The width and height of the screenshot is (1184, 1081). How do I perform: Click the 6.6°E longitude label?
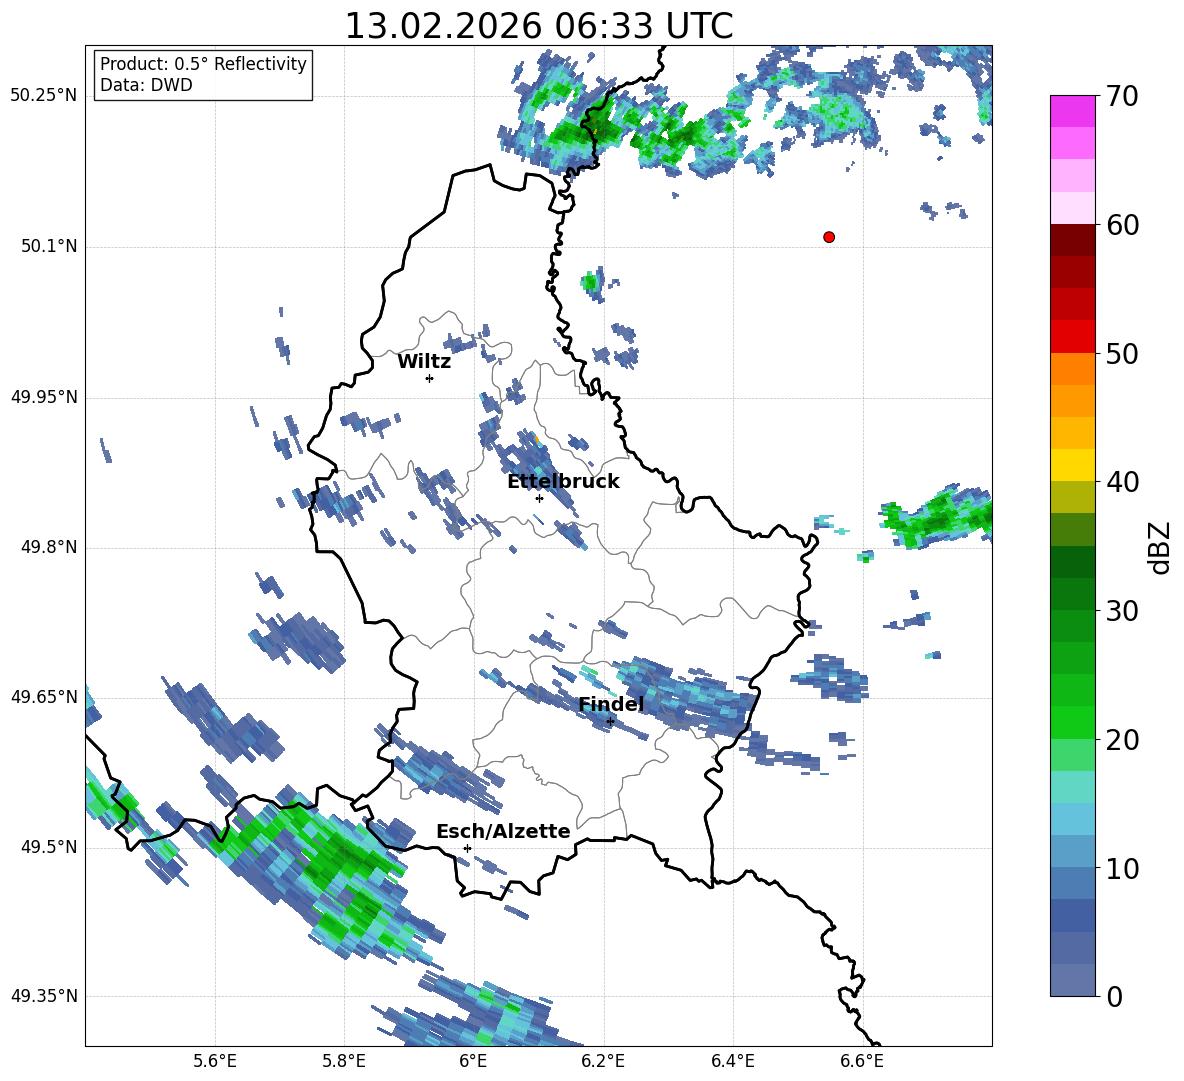pos(862,1061)
